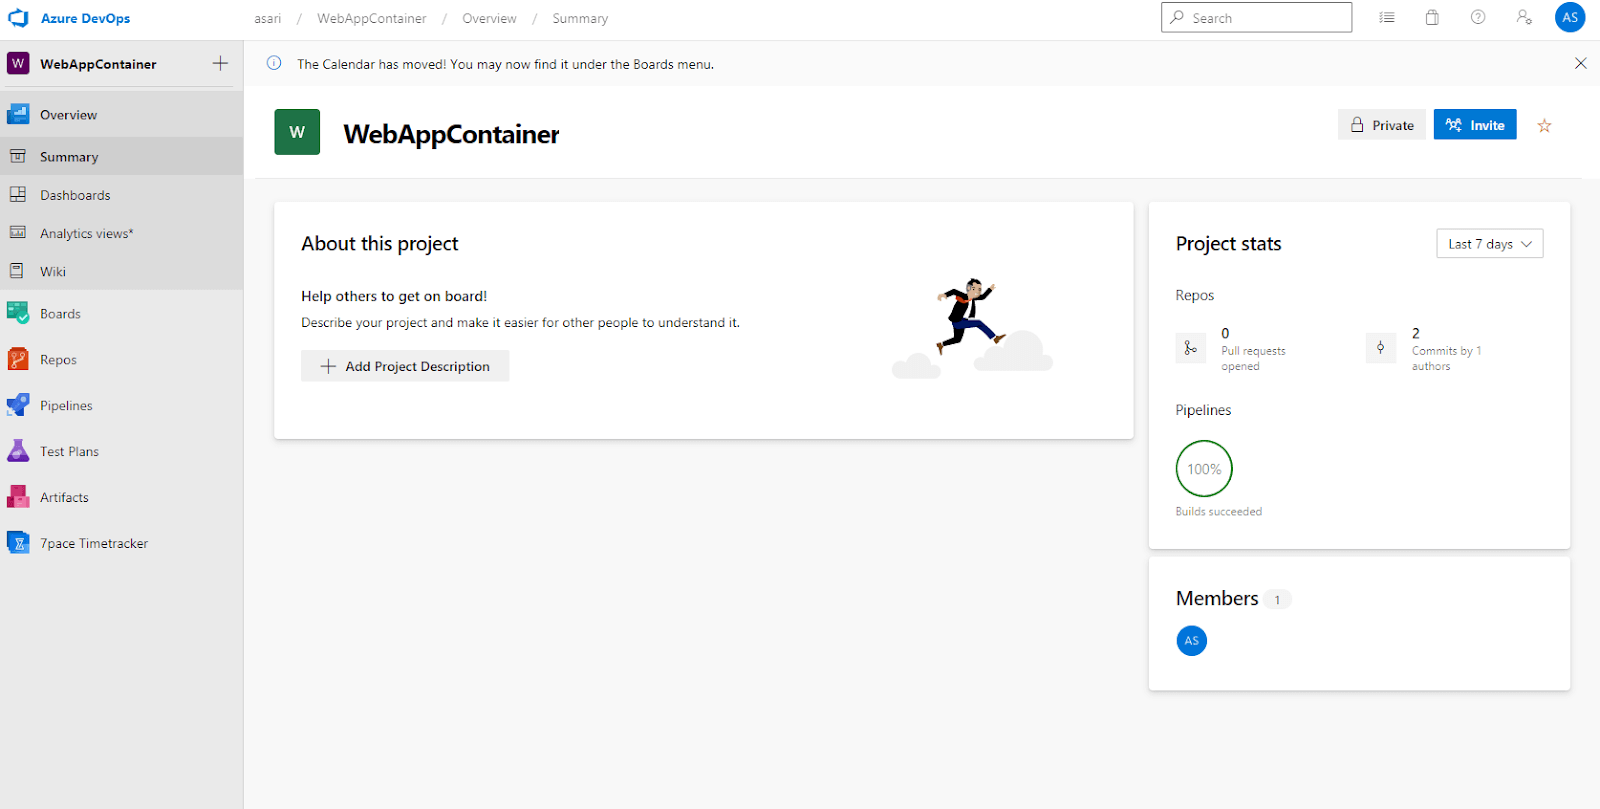This screenshot has height=809, width=1600.
Task: Open Artifacts in the sidebar
Action: 64,498
